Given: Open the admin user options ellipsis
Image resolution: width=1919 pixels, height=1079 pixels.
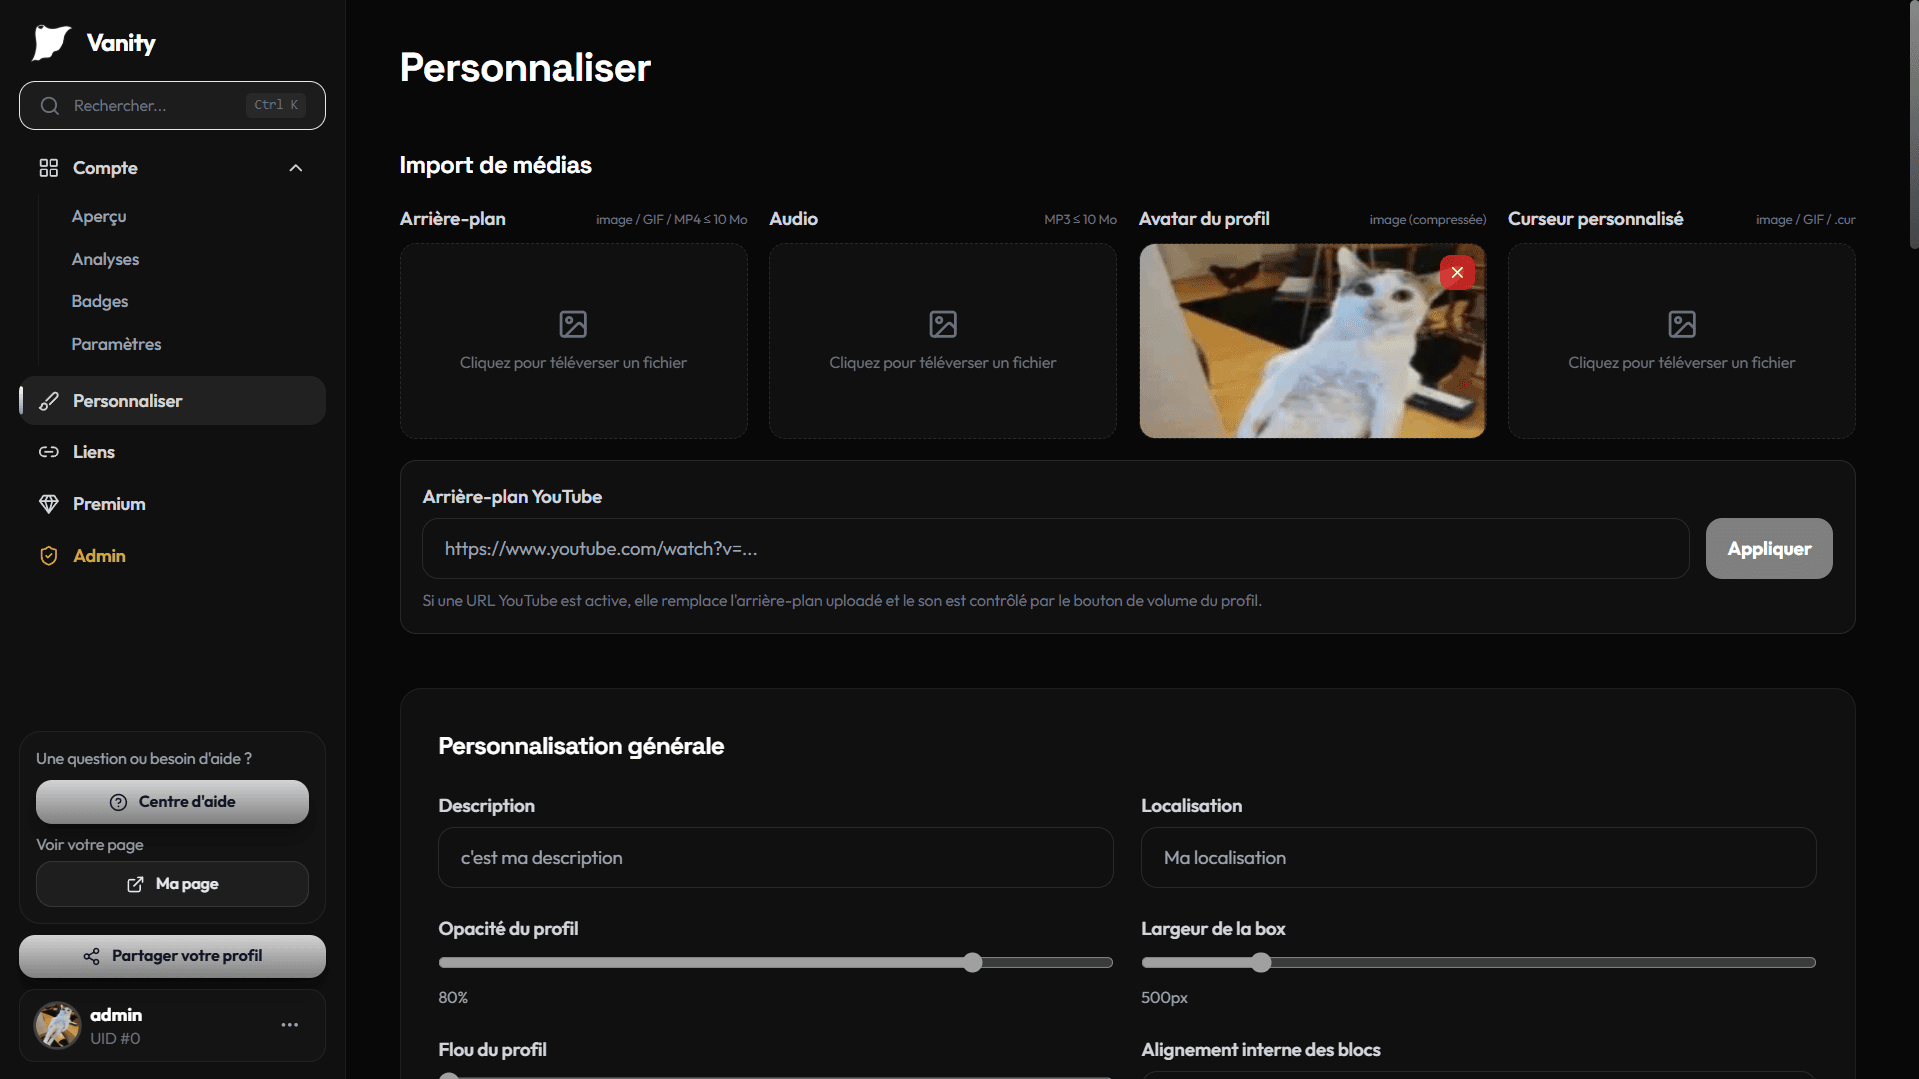Looking at the screenshot, I should pyautogui.click(x=290, y=1025).
